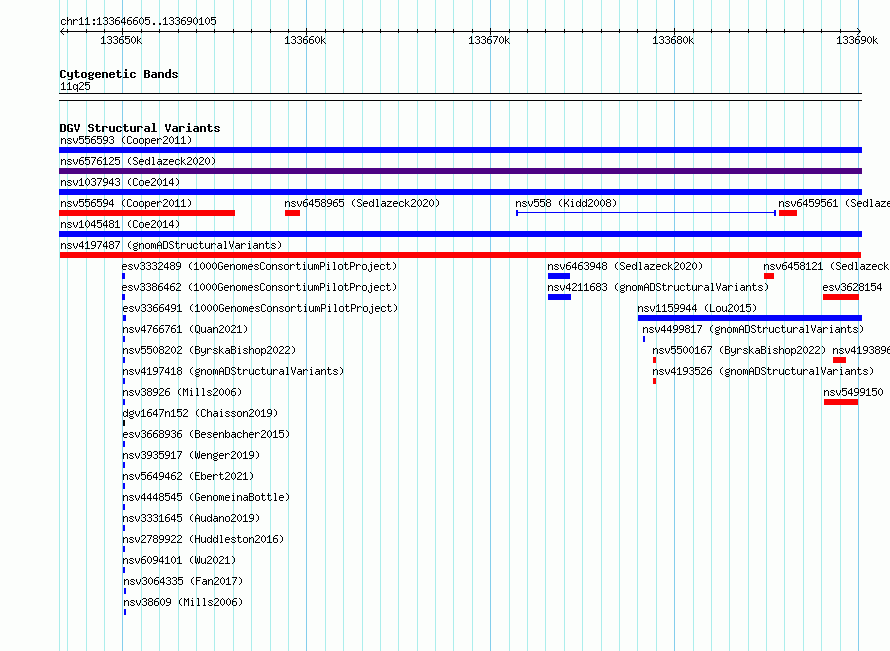The height and width of the screenshot is (651, 890).
Task: Click nsv4499817 (gnomADStructuralVariants) label
Action: point(753,329)
